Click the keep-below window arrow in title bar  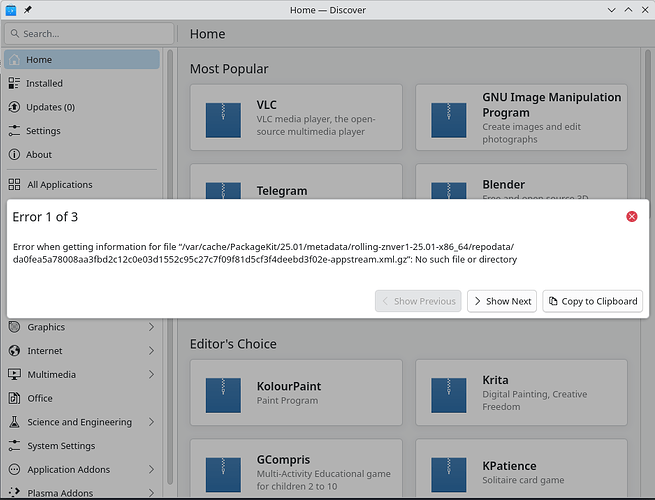tap(612, 10)
